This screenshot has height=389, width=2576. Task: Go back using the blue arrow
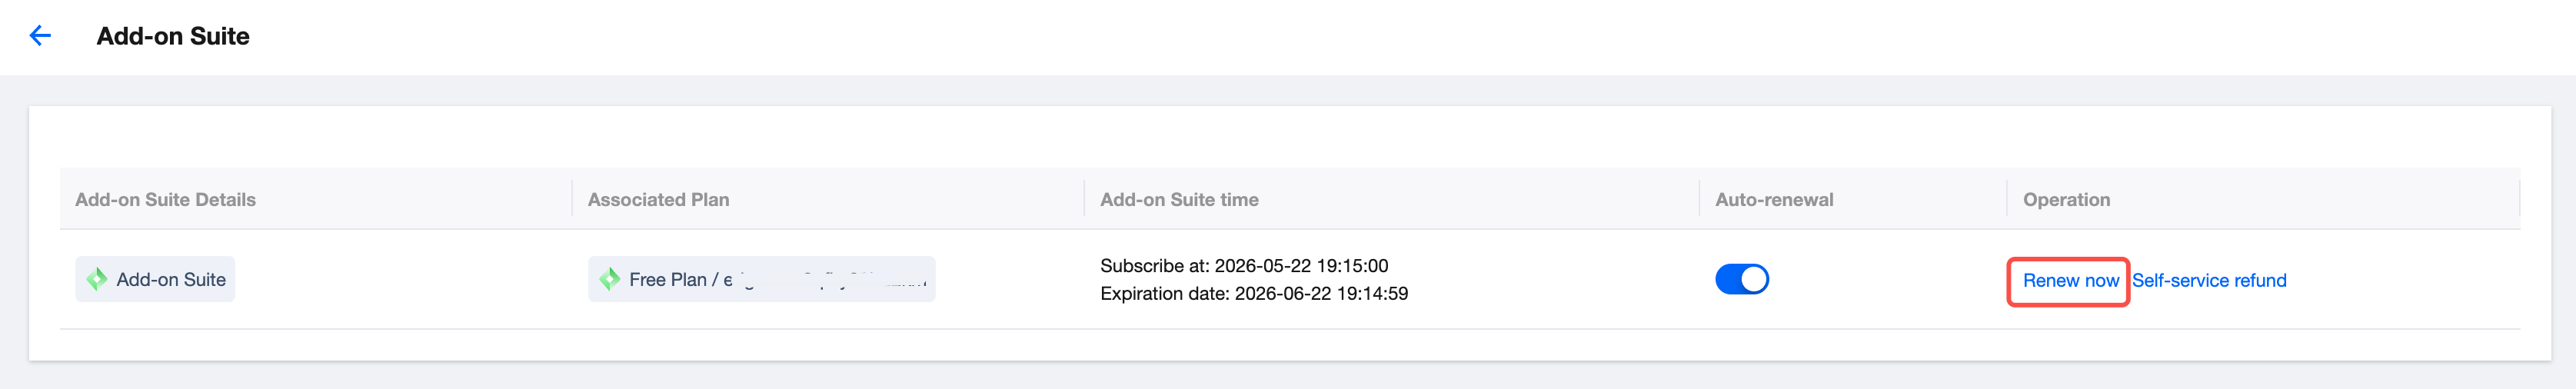tap(40, 36)
